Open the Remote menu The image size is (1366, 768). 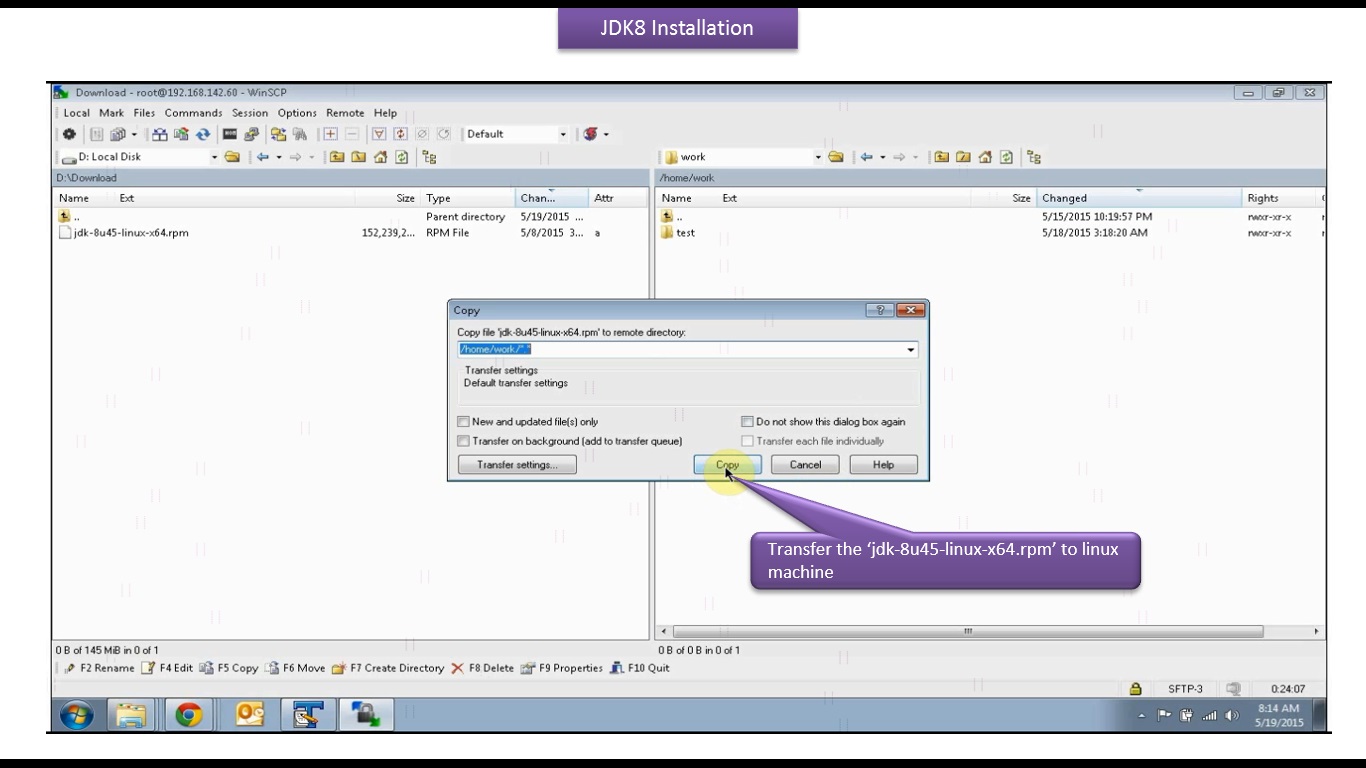click(x=345, y=113)
